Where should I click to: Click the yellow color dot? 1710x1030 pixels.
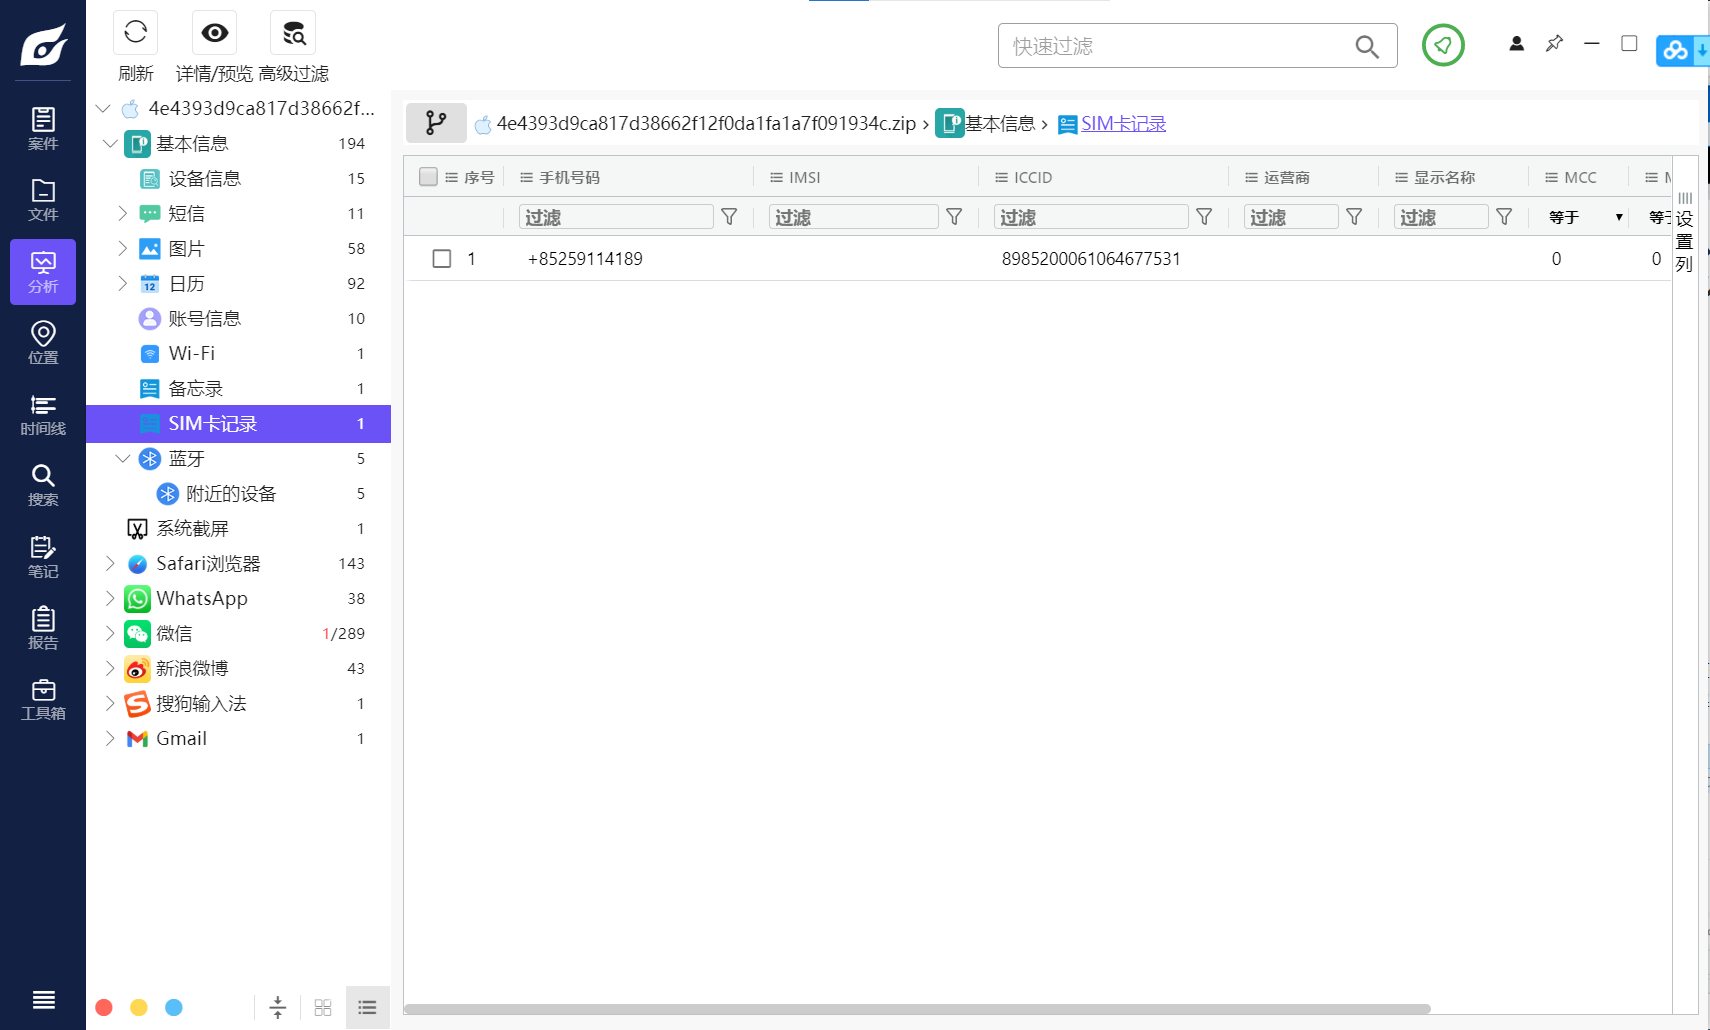tap(139, 1007)
